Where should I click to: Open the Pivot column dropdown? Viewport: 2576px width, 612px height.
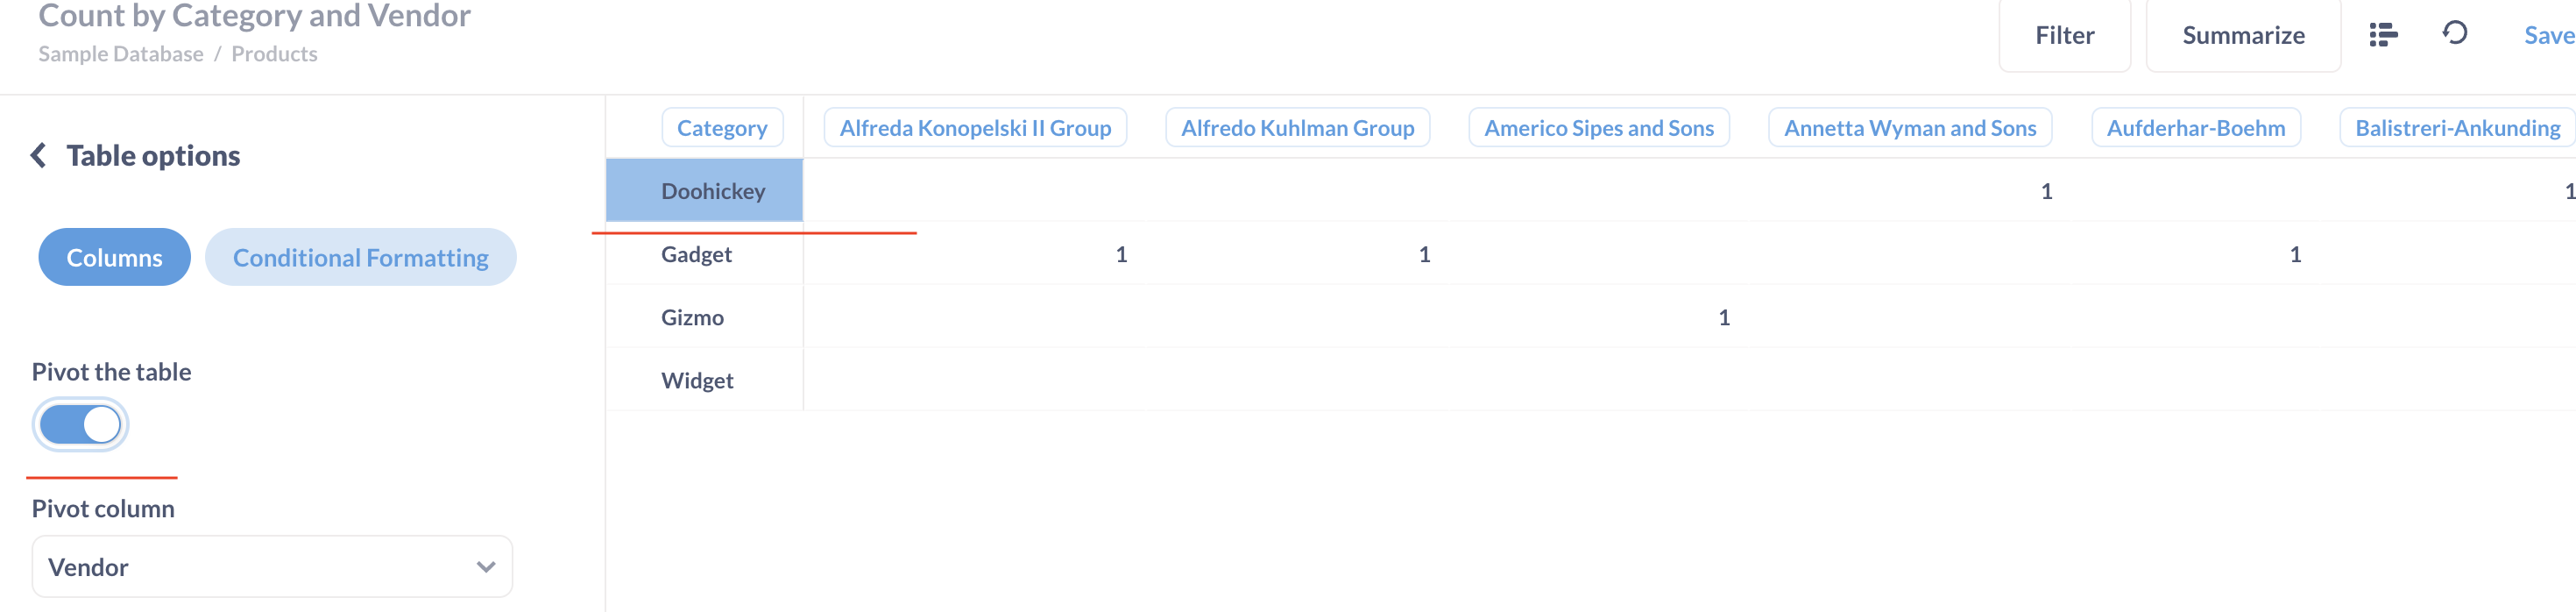pos(272,566)
